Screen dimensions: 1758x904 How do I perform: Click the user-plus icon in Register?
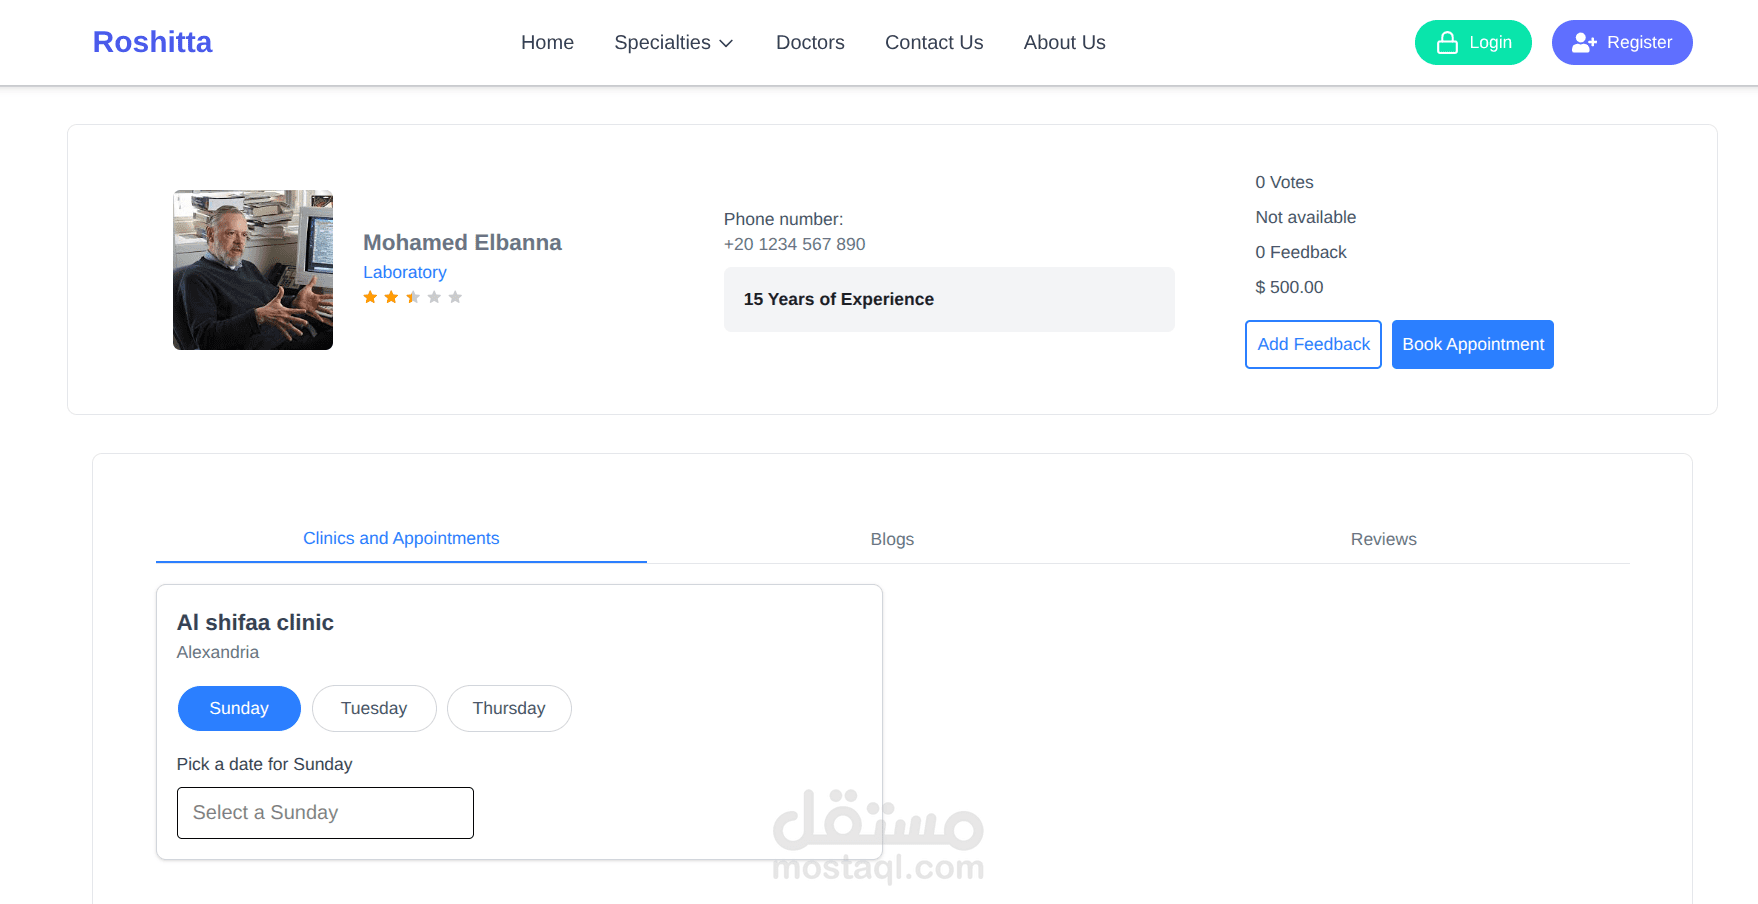coord(1584,42)
